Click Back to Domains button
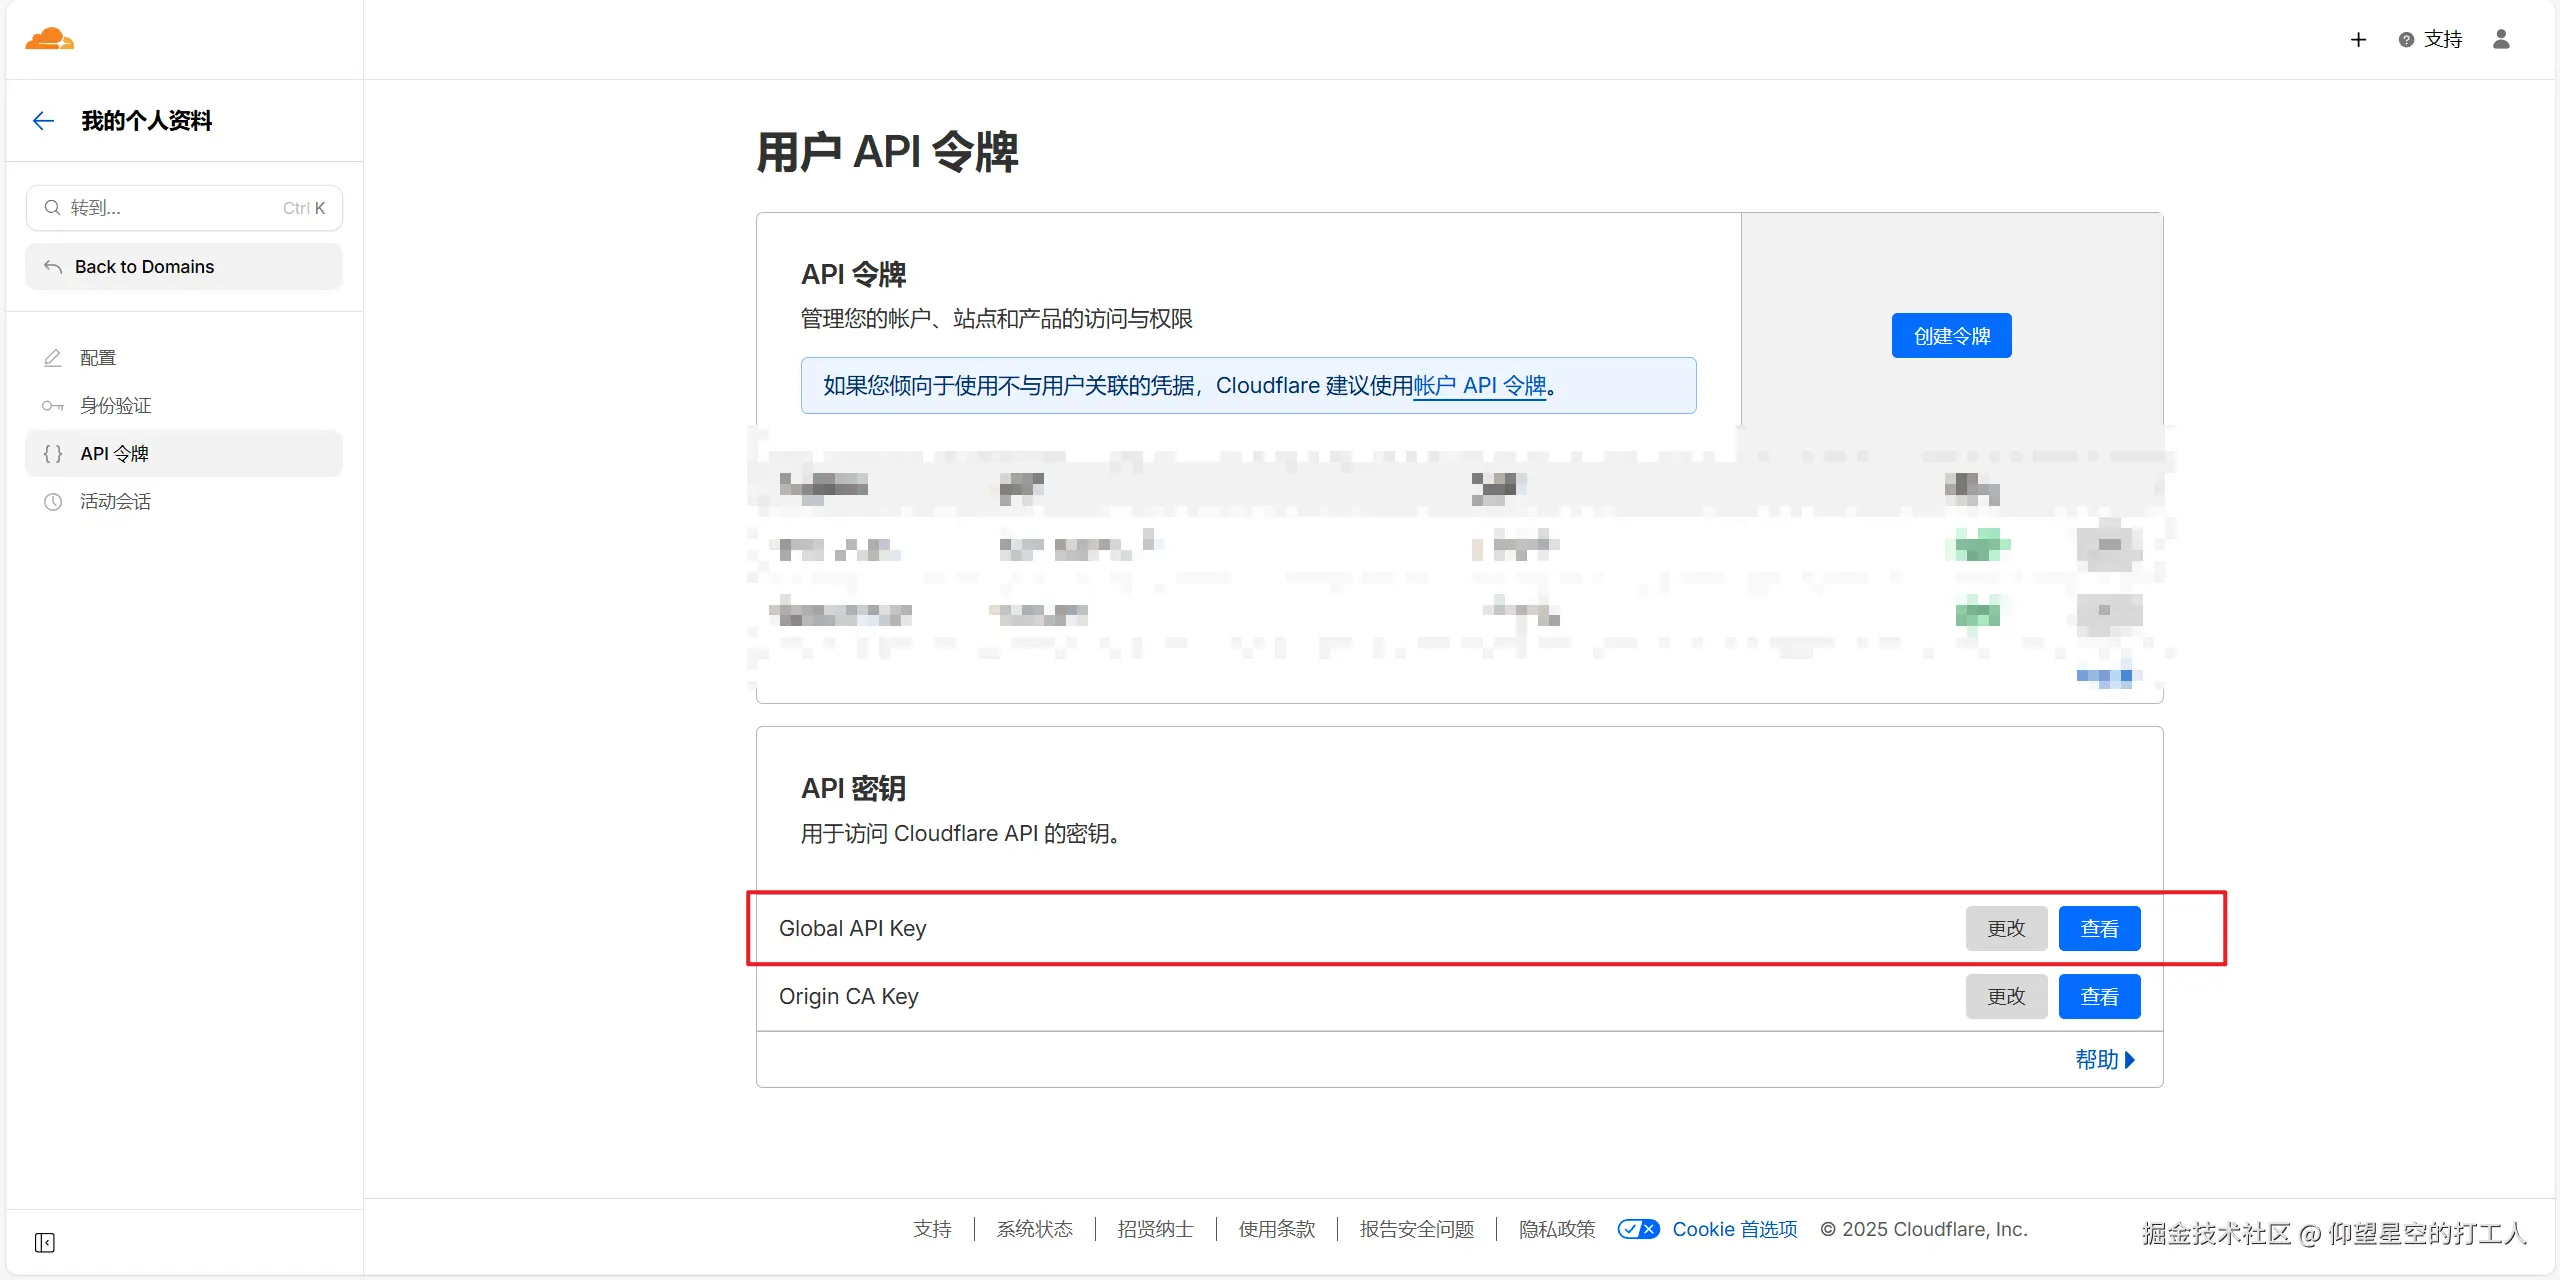The width and height of the screenshot is (2560, 1280). coord(184,267)
